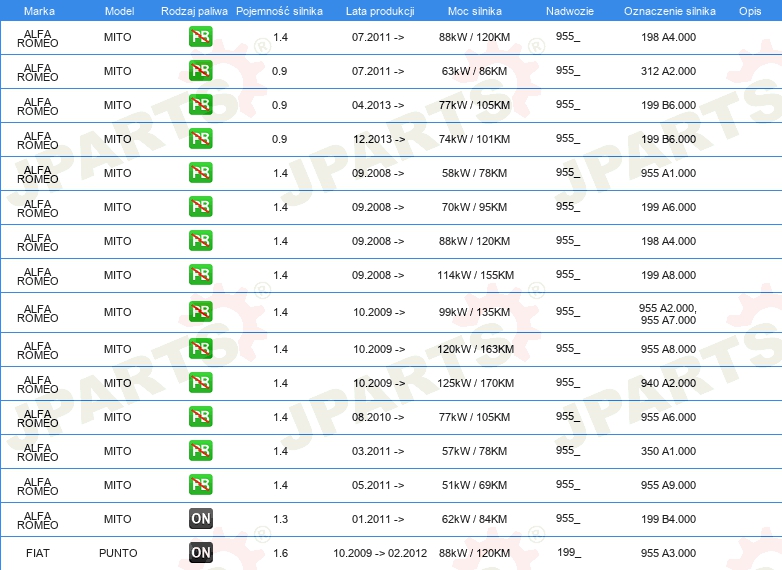Click the petrol fuel icon in the 51kW / 69KM row
Viewport: 782px width, 570px height.
coord(200,484)
